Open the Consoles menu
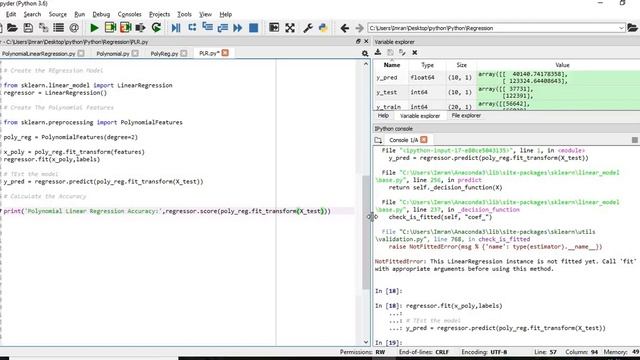Screen dimensions: 640x360 click(x=129, y=14)
